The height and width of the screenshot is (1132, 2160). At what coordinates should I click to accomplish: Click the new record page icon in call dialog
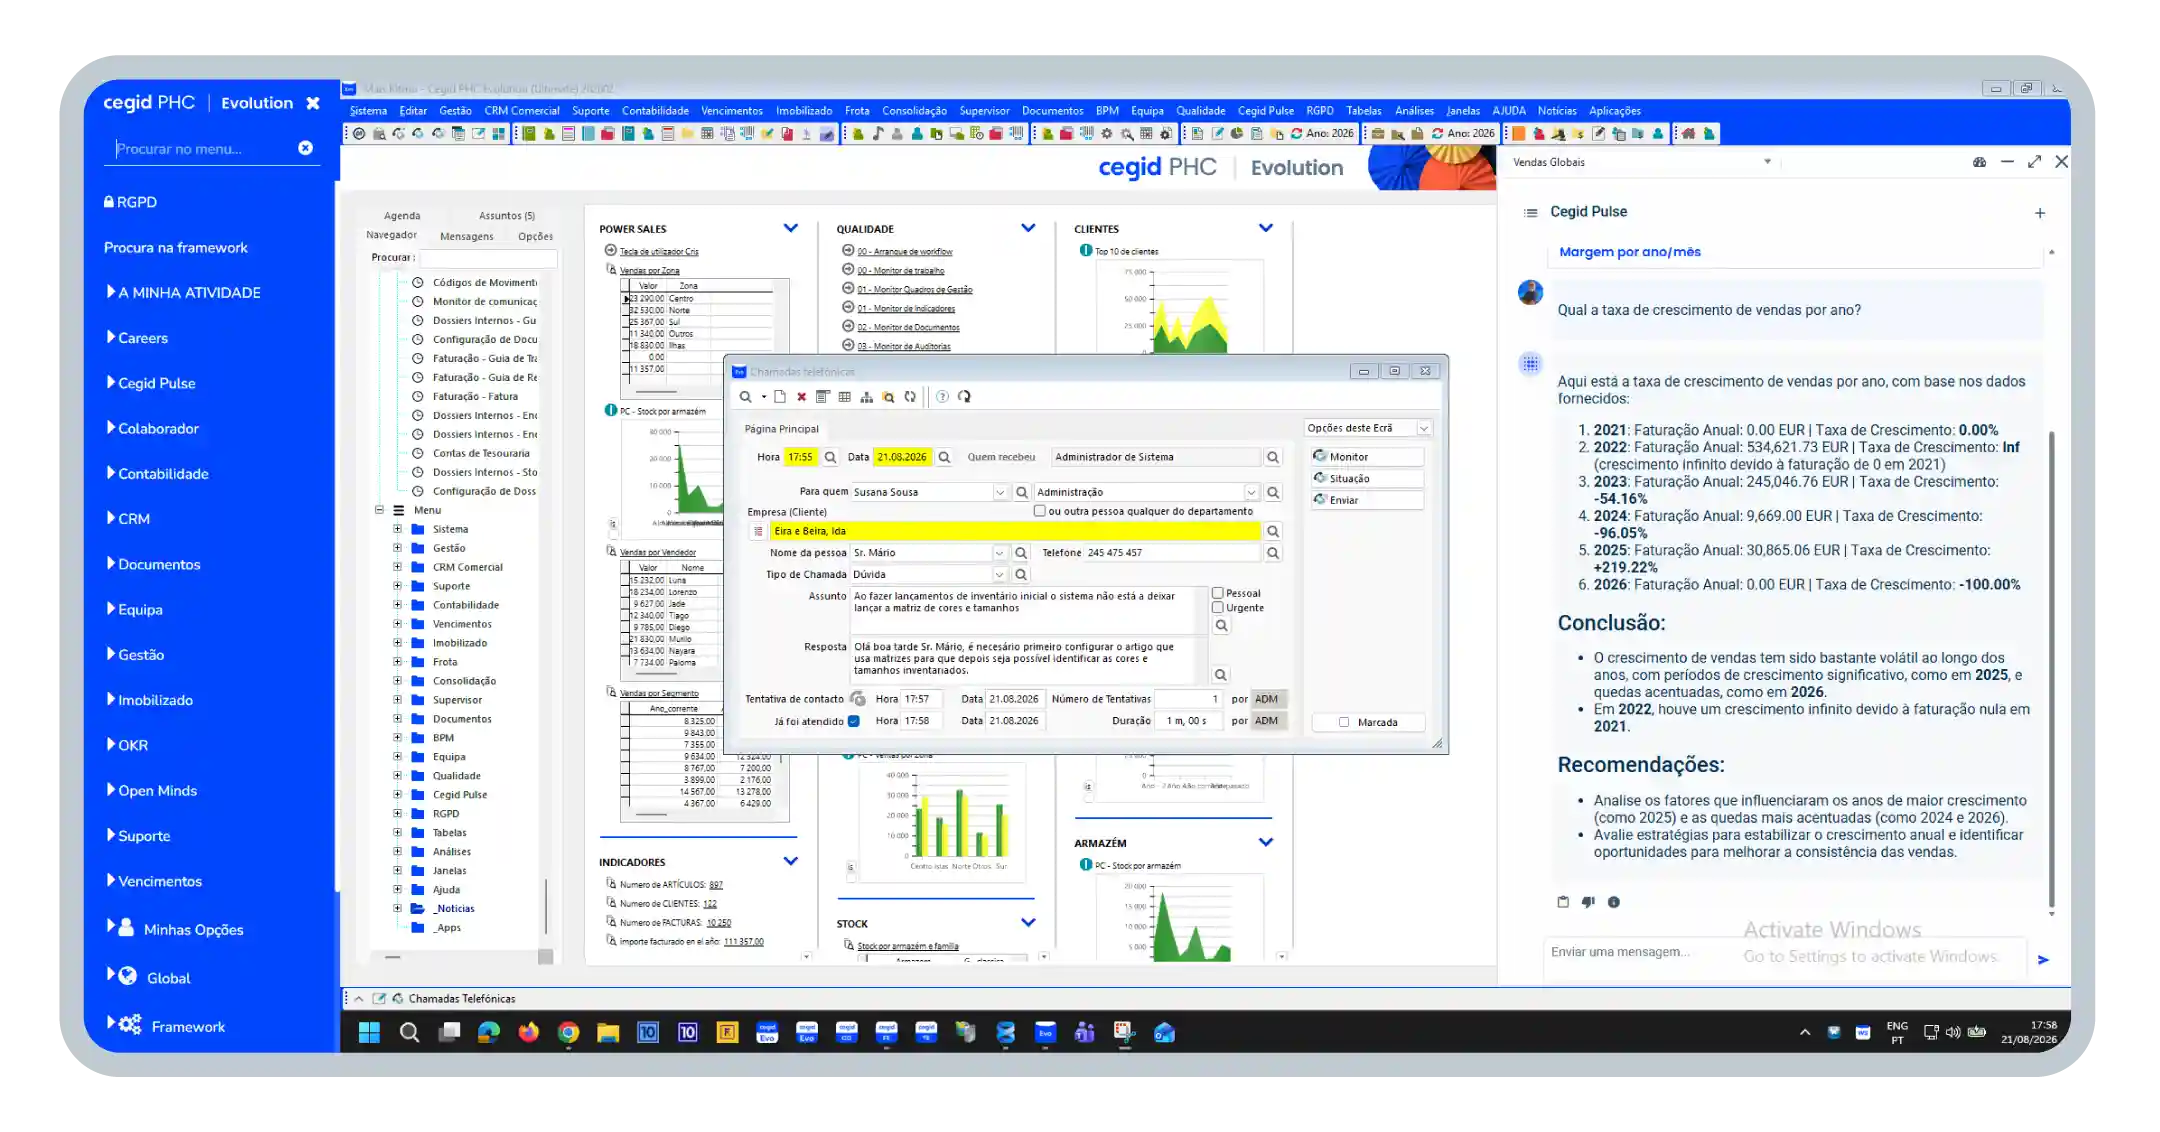point(780,397)
